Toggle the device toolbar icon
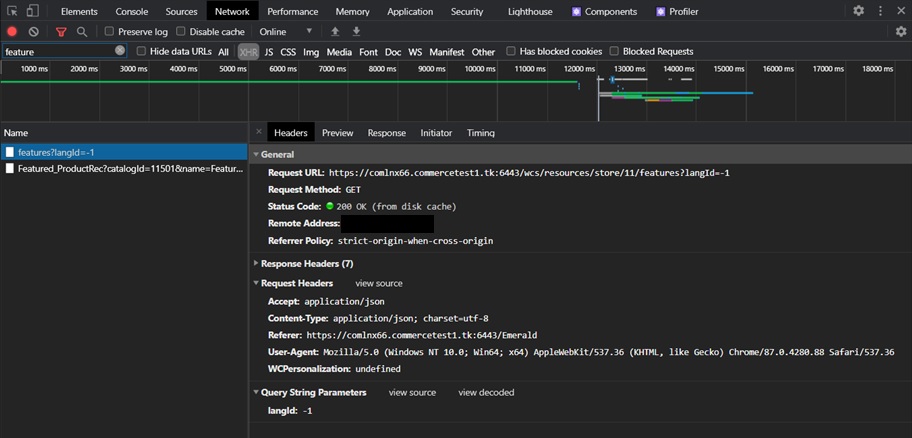This screenshot has width=912, height=438. (32, 11)
